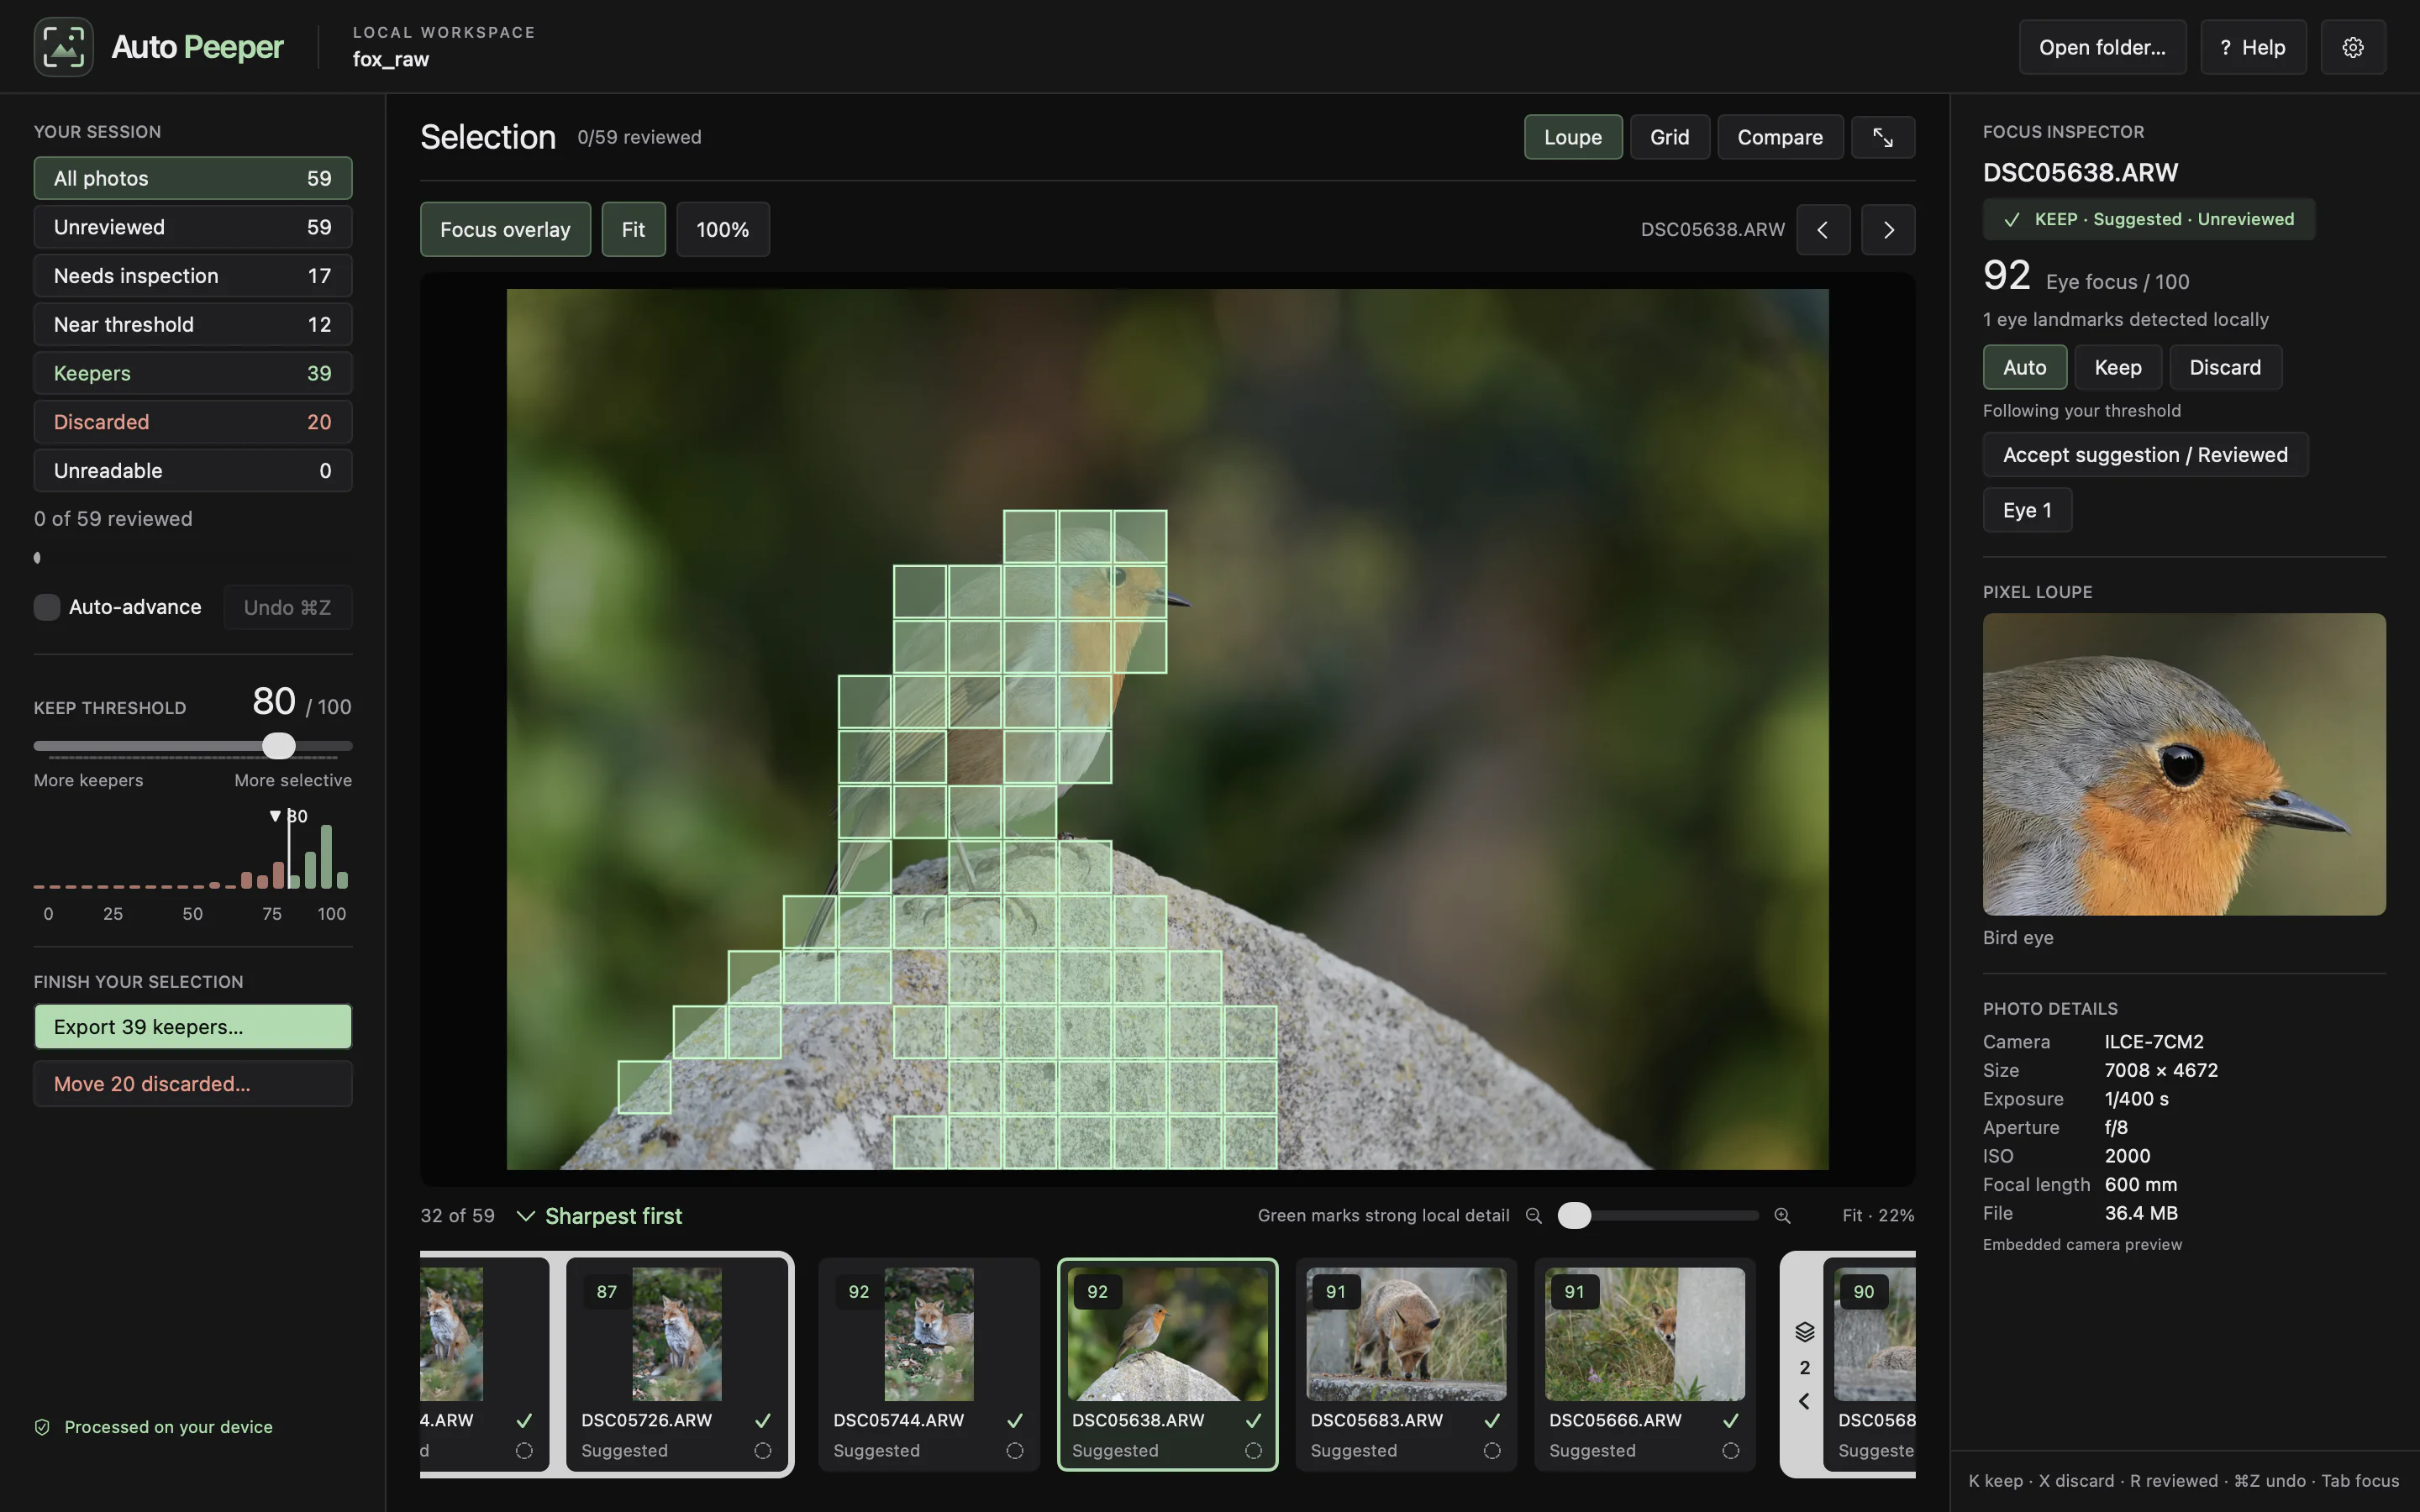
Task: Open the settings gear icon
Action: tap(2352, 47)
